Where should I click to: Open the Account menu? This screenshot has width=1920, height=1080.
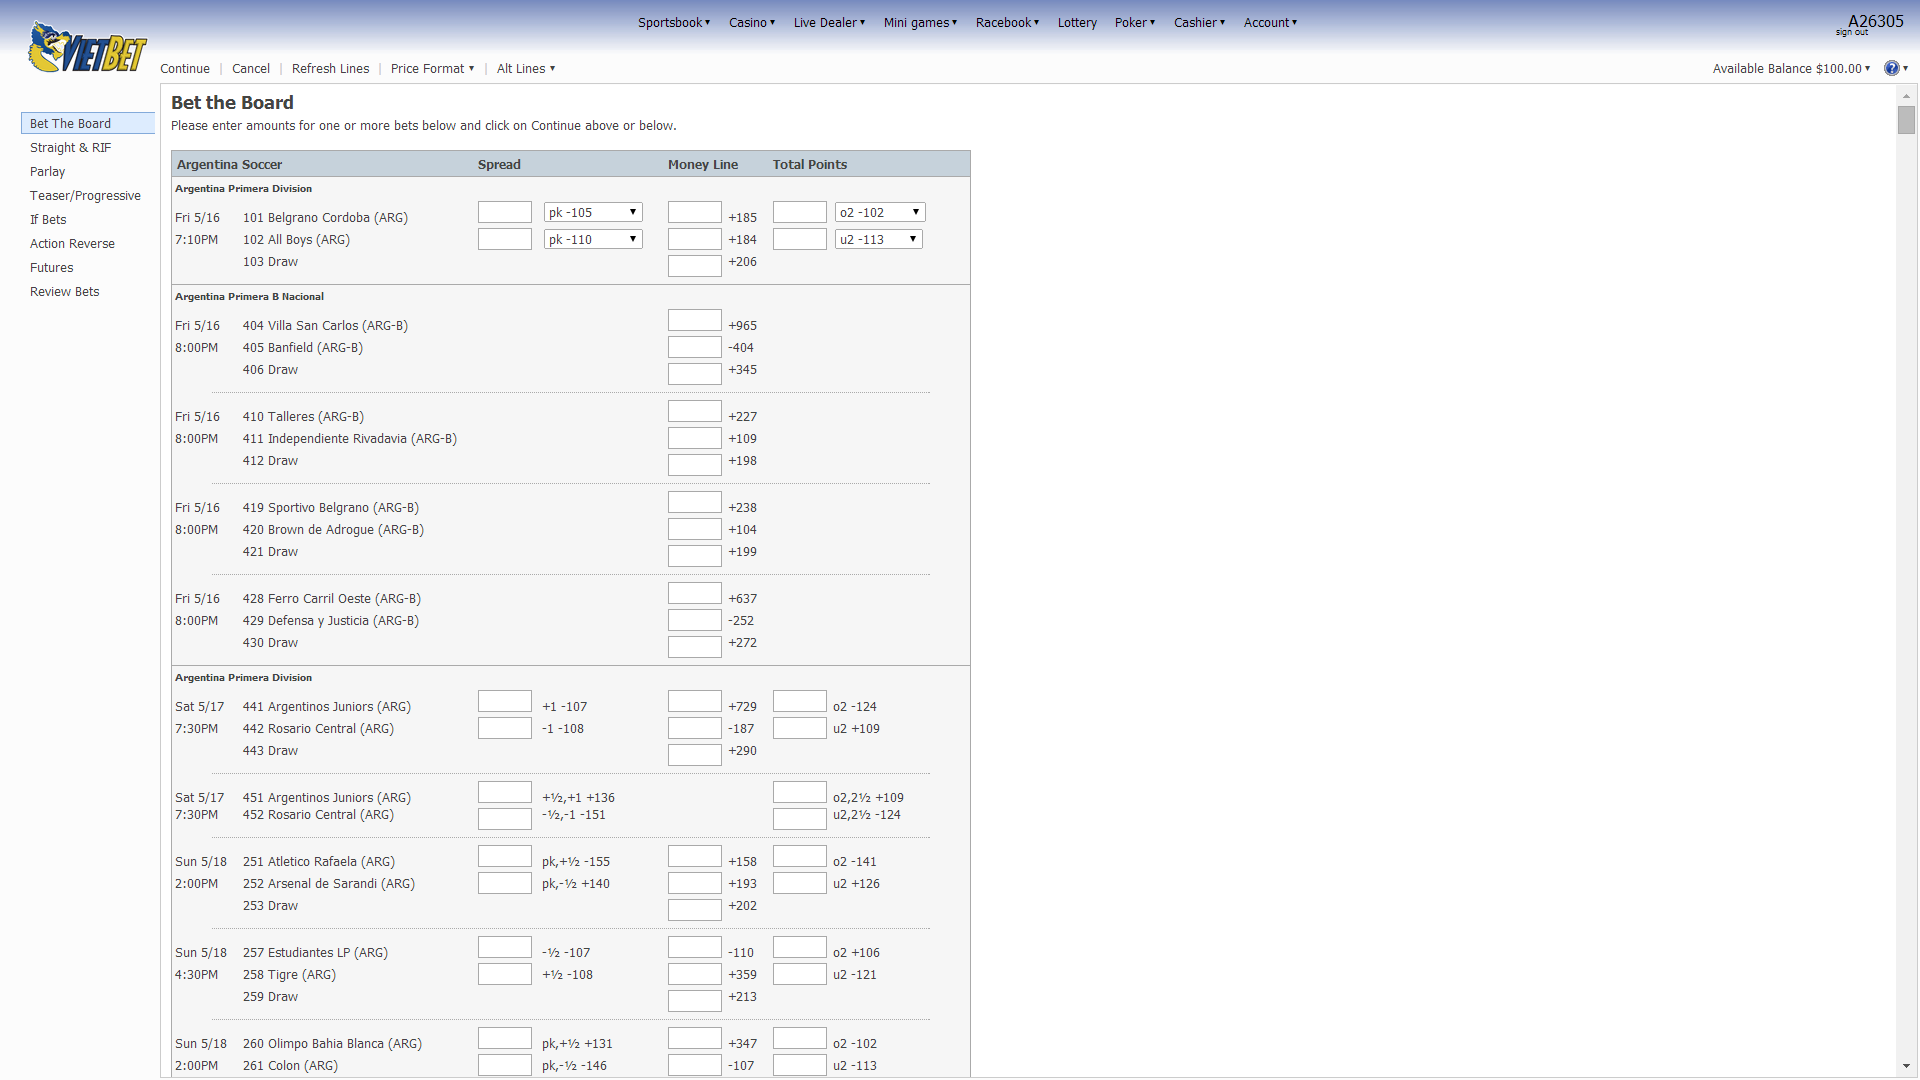[1270, 22]
